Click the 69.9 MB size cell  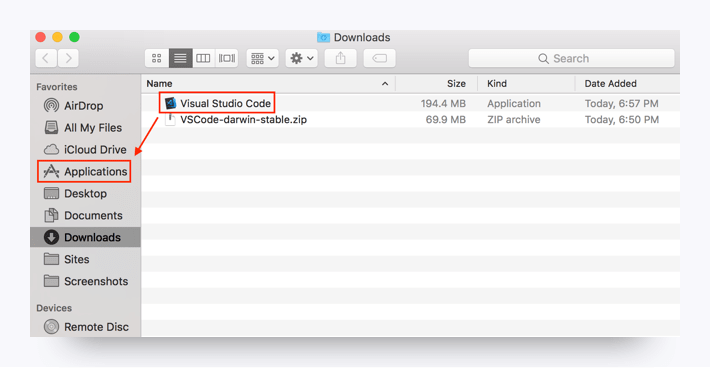click(446, 120)
